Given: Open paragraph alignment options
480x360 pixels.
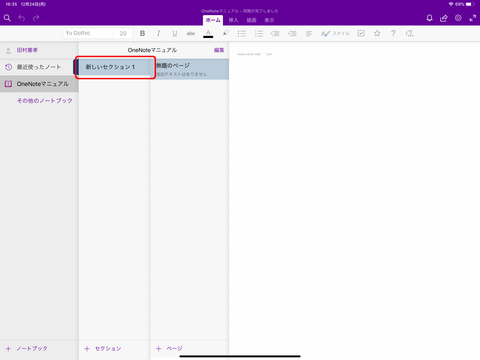Looking at the screenshot, I should coord(309,33).
